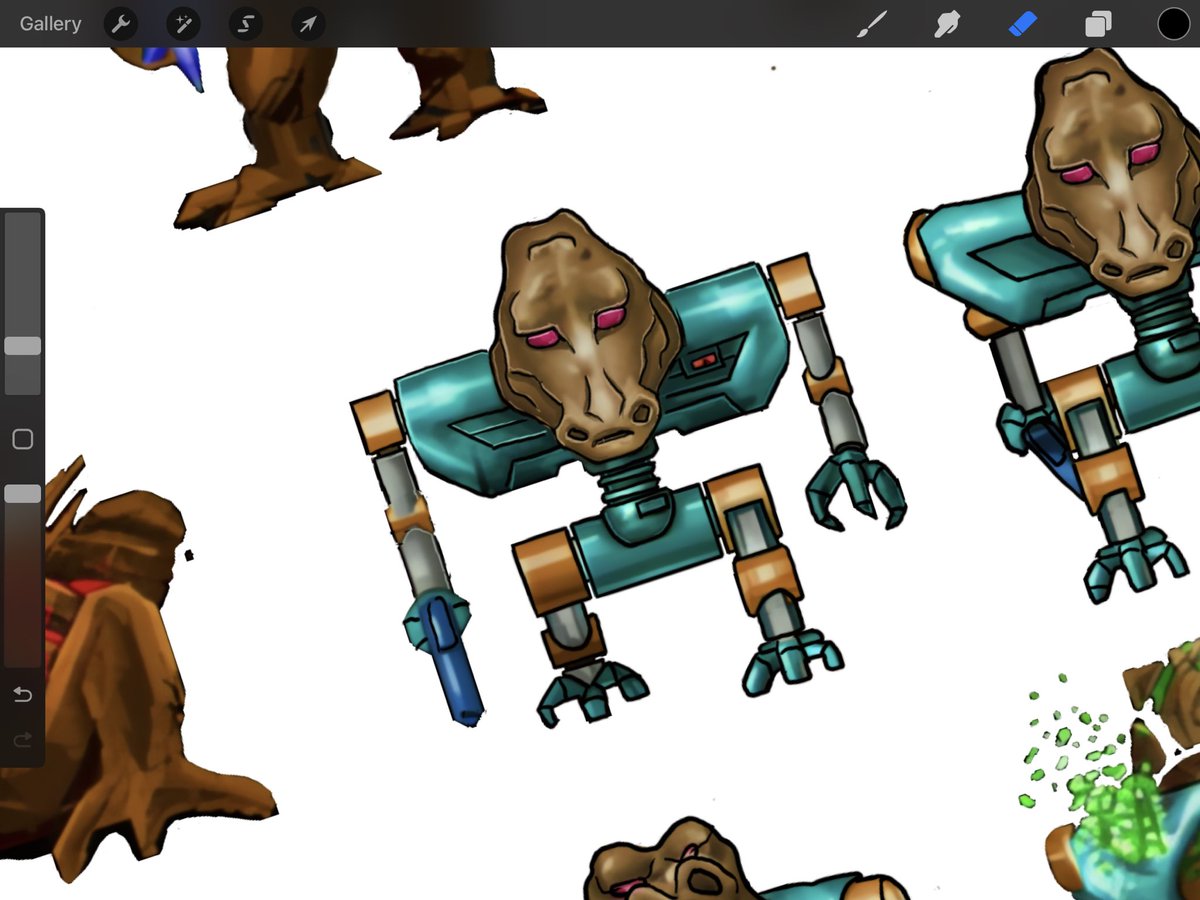This screenshot has height=900, width=1200.
Task: Undo the last stroke
Action: (x=21, y=694)
